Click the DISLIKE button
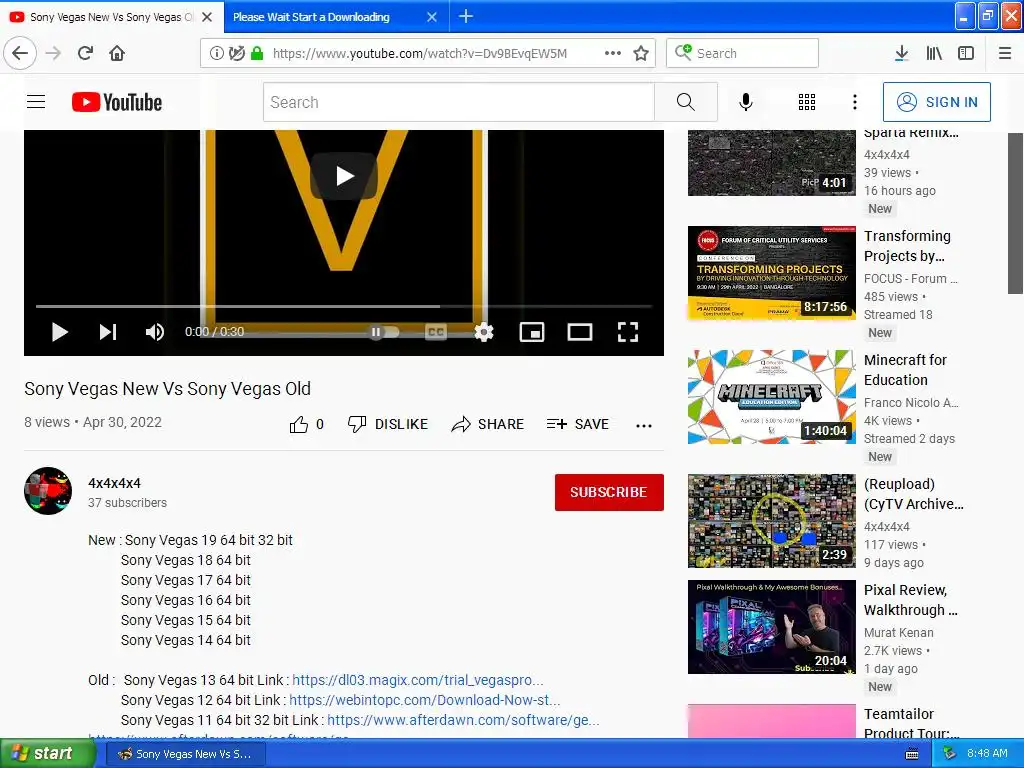 click(388, 424)
